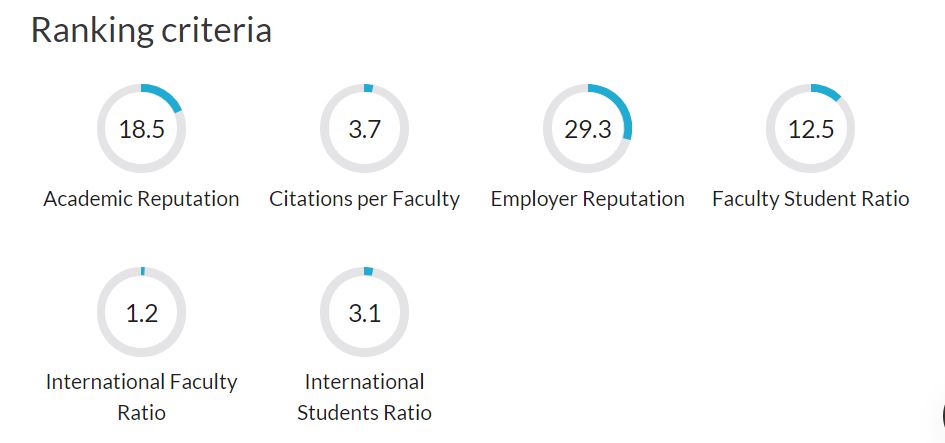
Task: Click the Faculty Student Ratio circular gauge
Action: (811, 128)
